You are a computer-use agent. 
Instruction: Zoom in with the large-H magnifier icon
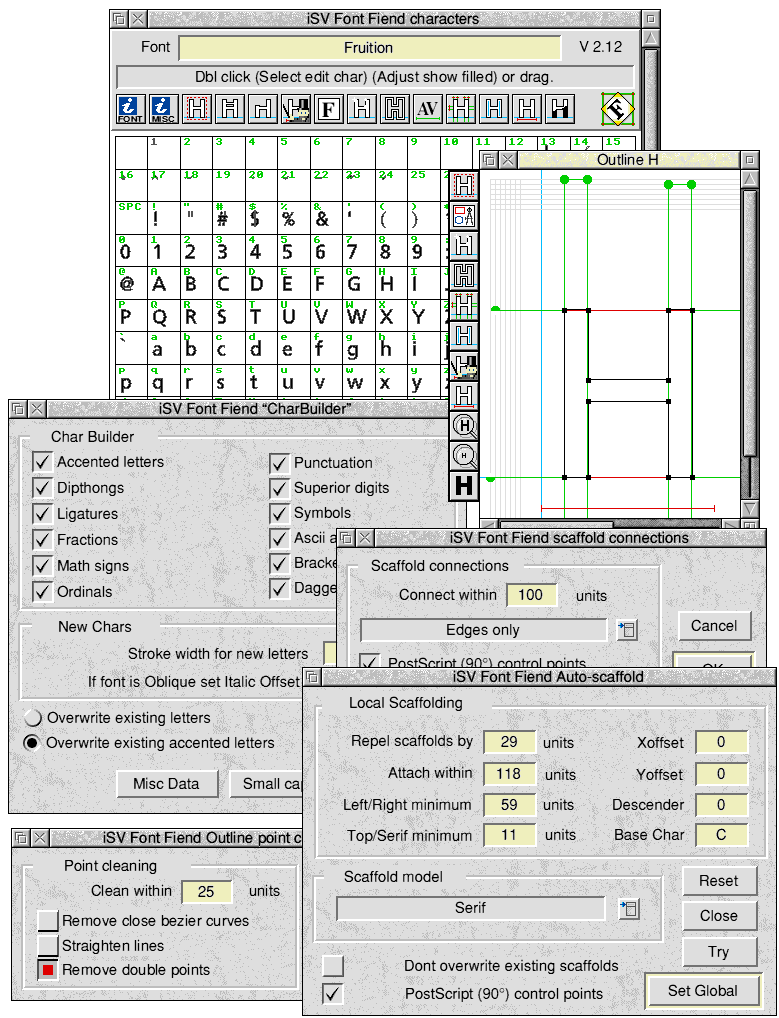[x=464, y=426]
